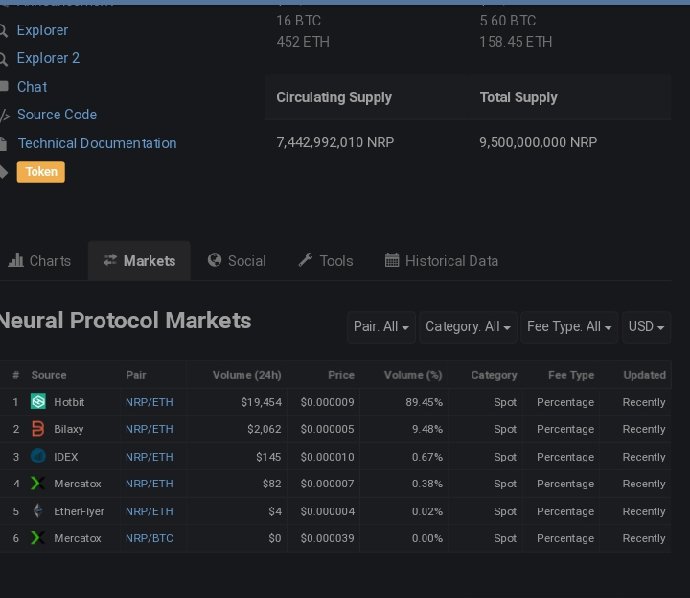
Task: Open NRP/ETH pair link on EtherFlyer row
Action: (150, 511)
